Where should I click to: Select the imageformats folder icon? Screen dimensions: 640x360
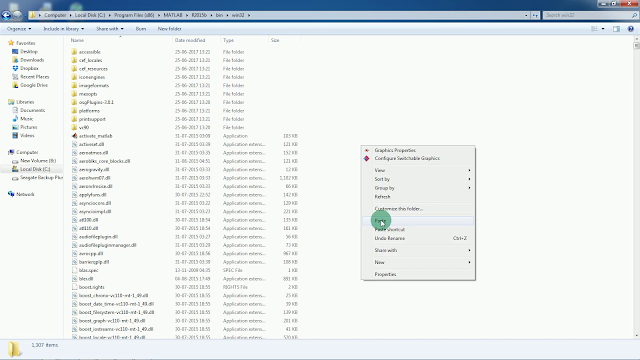tap(74, 85)
